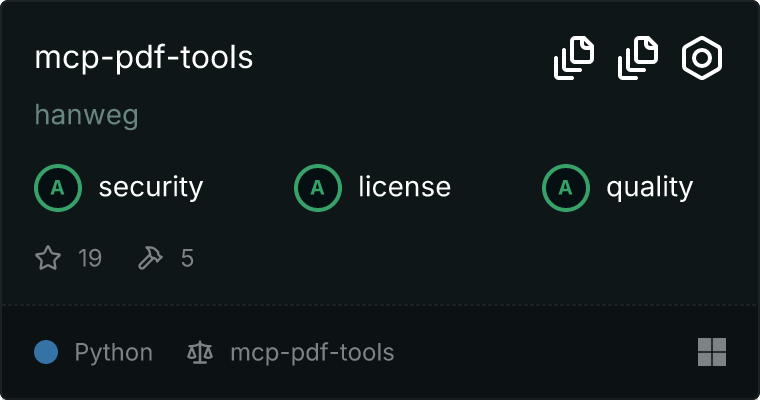The image size is (760, 400).
Task: Click the quality grade A badge
Action: pyautogui.click(x=566, y=188)
